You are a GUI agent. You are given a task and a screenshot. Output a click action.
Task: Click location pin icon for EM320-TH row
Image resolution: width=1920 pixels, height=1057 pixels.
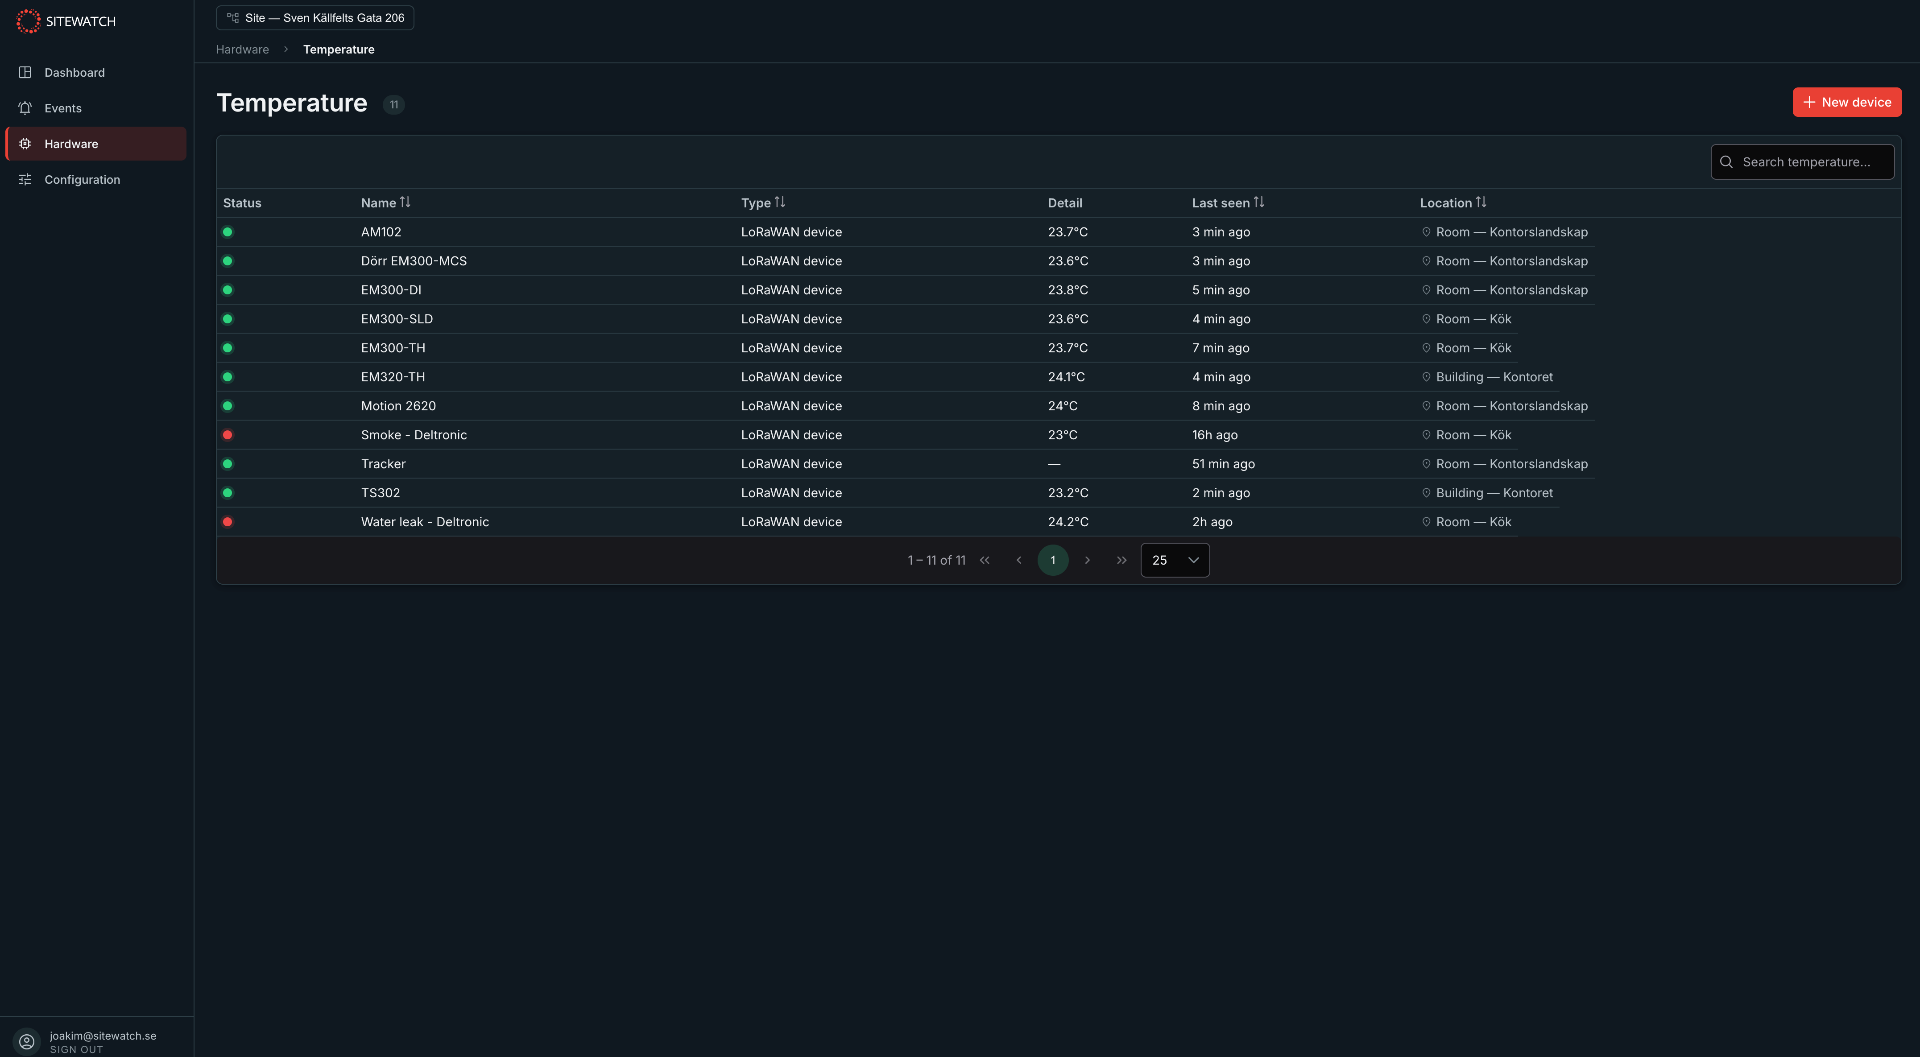point(1426,377)
